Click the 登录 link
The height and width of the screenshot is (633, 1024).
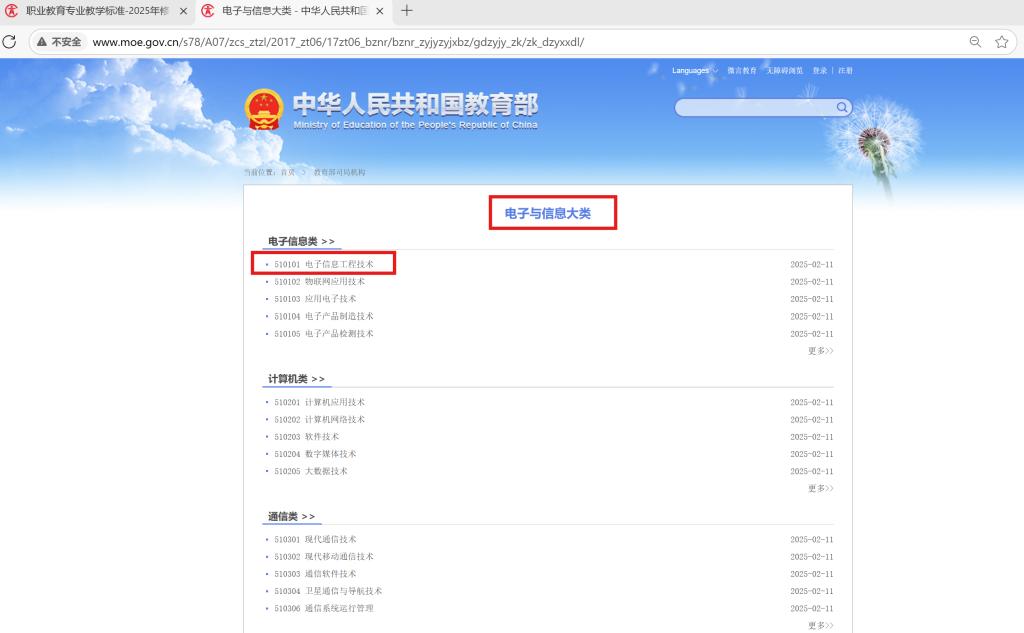click(x=820, y=71)
